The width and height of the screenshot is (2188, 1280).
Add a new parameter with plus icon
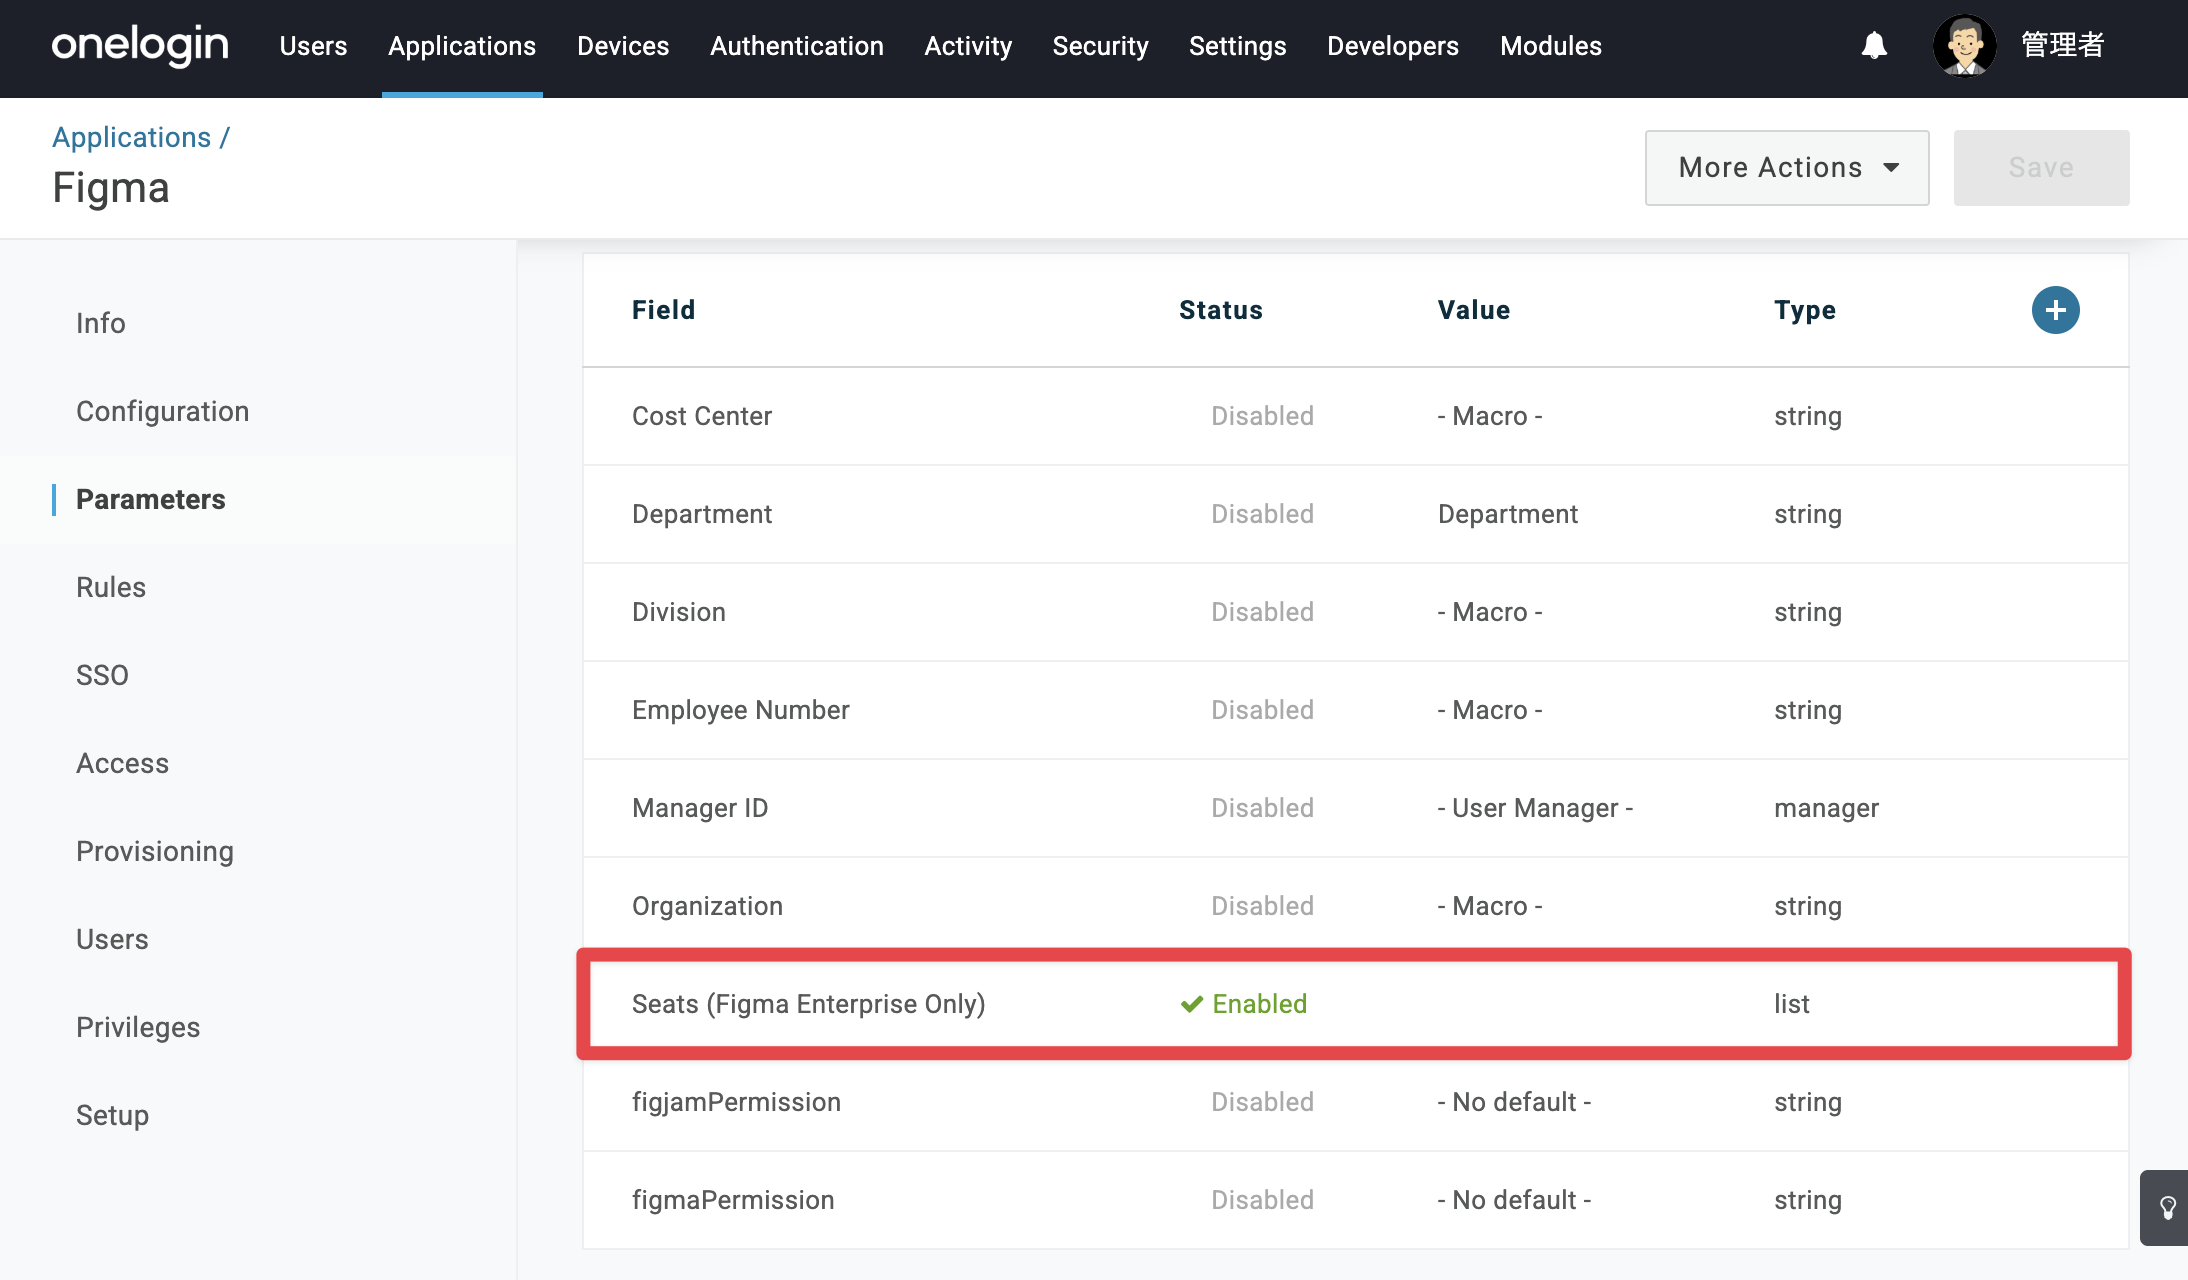click(2055, 310)
